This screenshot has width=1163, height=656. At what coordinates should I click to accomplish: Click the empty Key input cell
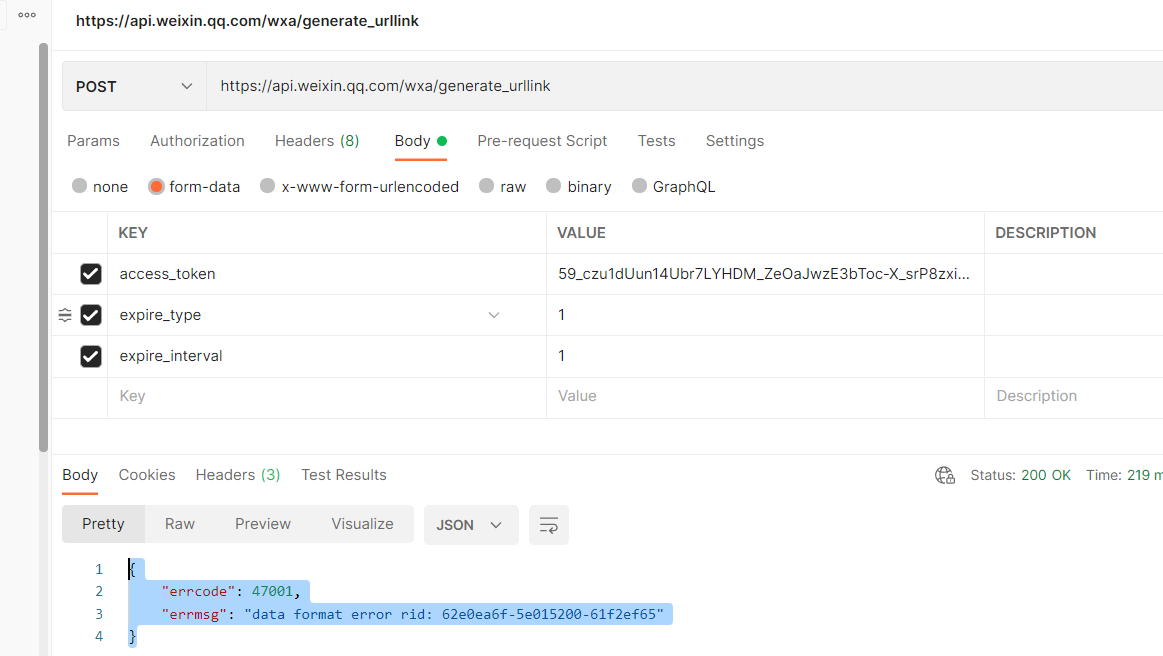pos(327,396)
